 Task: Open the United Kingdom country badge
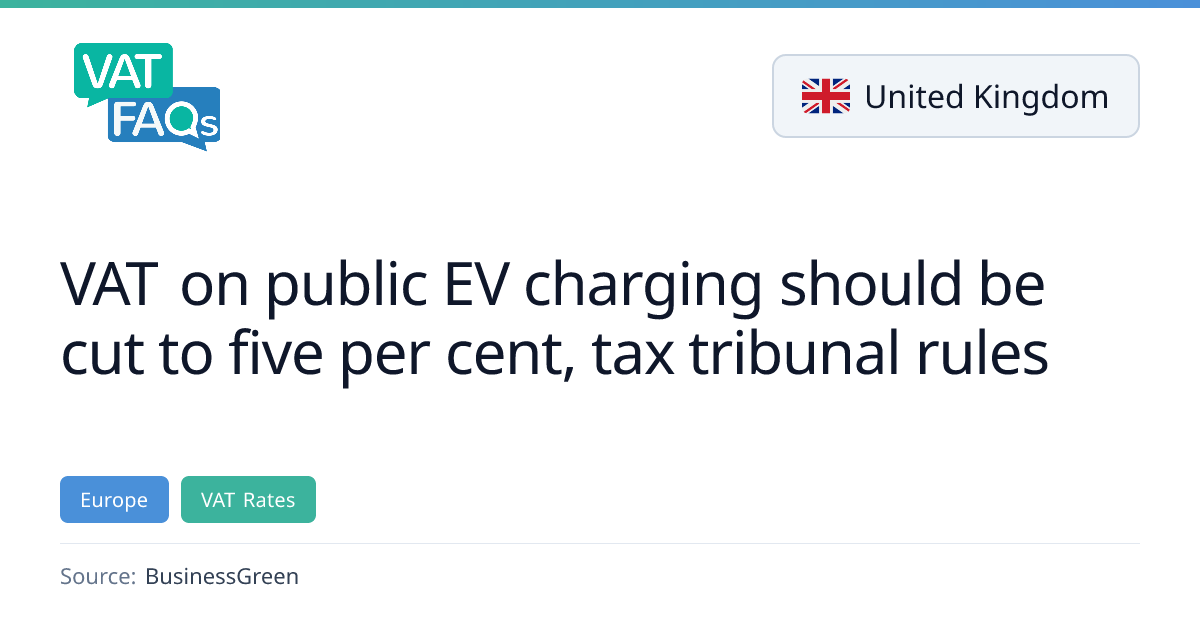[x=955, y=96]
